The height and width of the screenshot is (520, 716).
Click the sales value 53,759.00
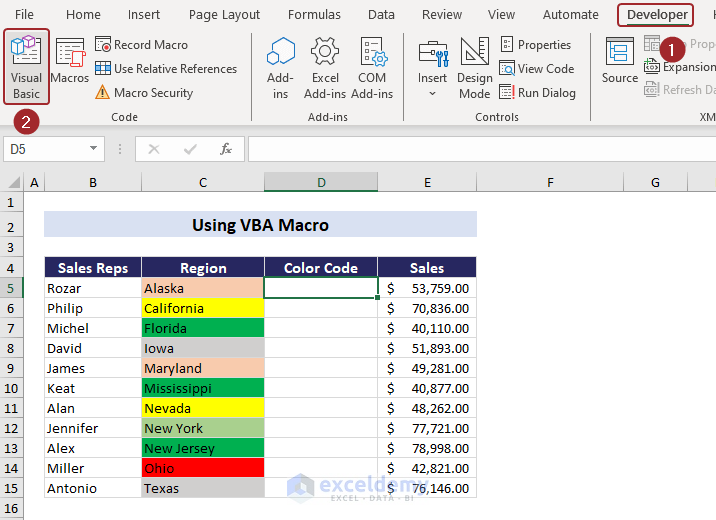click(427, 288)
